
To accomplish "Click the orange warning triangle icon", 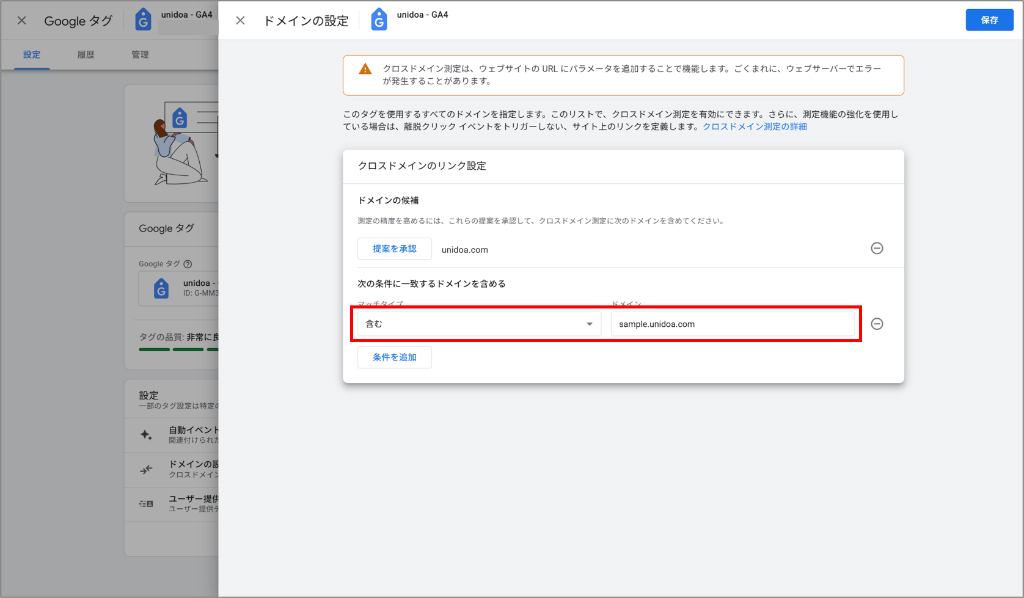I will tap(365, 69).
